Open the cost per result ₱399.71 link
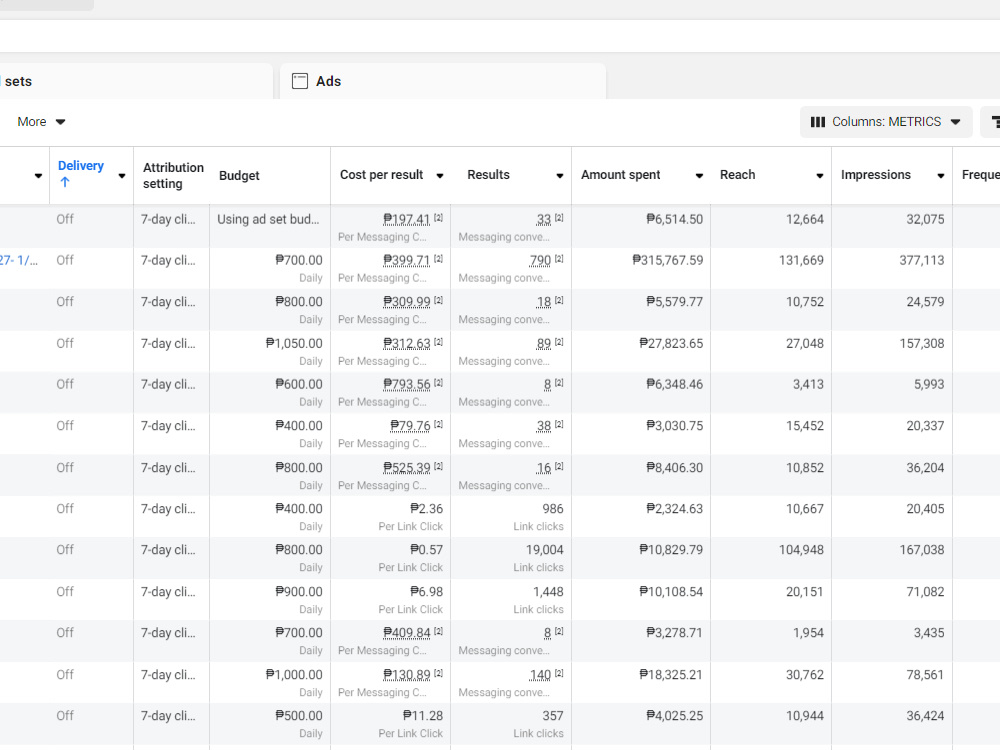The height and width of the screenshot is (750, 1000). (406, 260)
